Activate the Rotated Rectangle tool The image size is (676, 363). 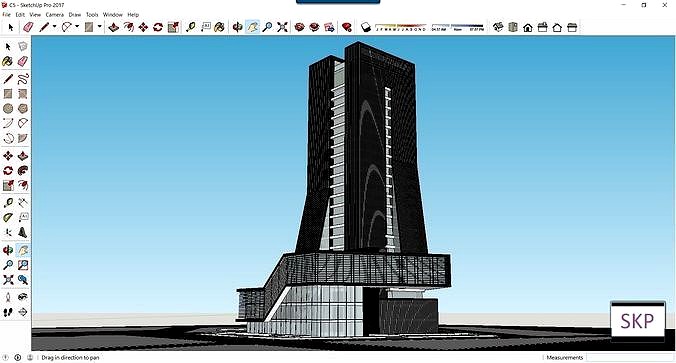23,94
